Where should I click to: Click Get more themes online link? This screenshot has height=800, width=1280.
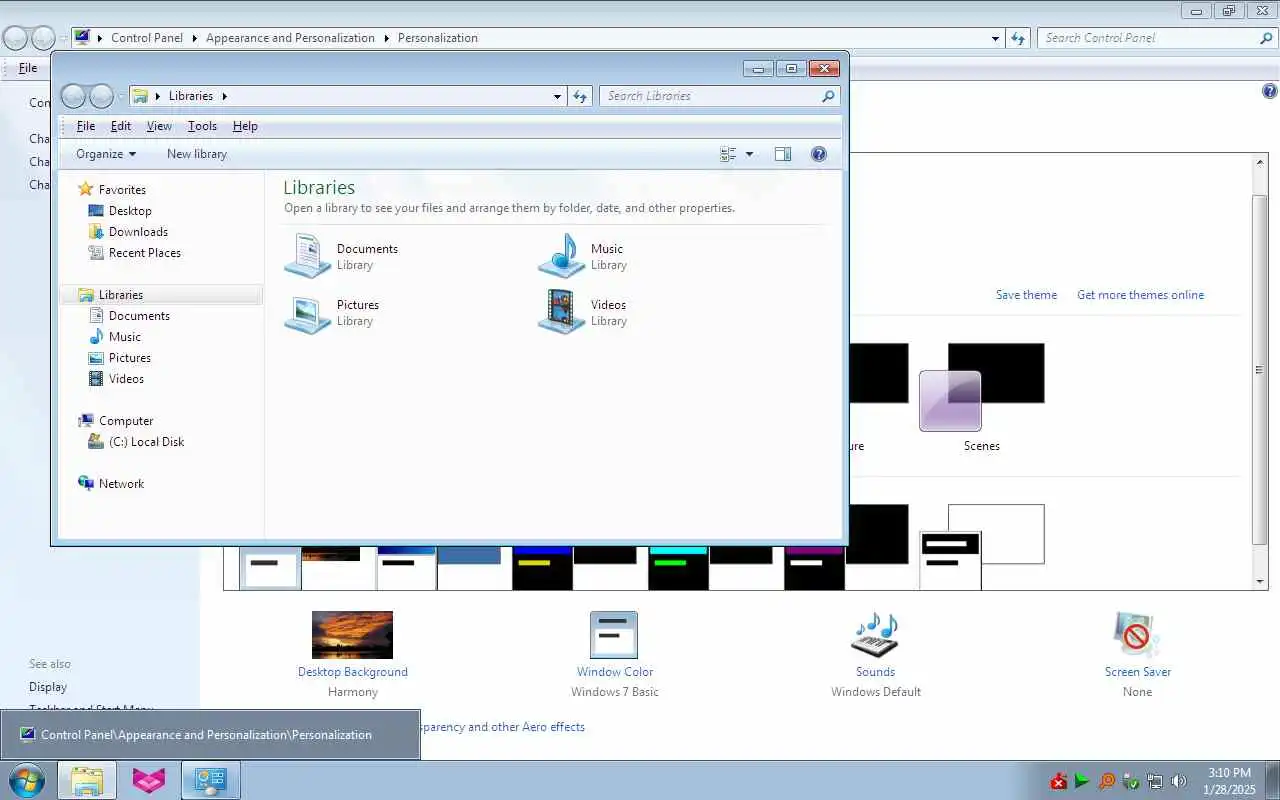[x=1140, y=295]
